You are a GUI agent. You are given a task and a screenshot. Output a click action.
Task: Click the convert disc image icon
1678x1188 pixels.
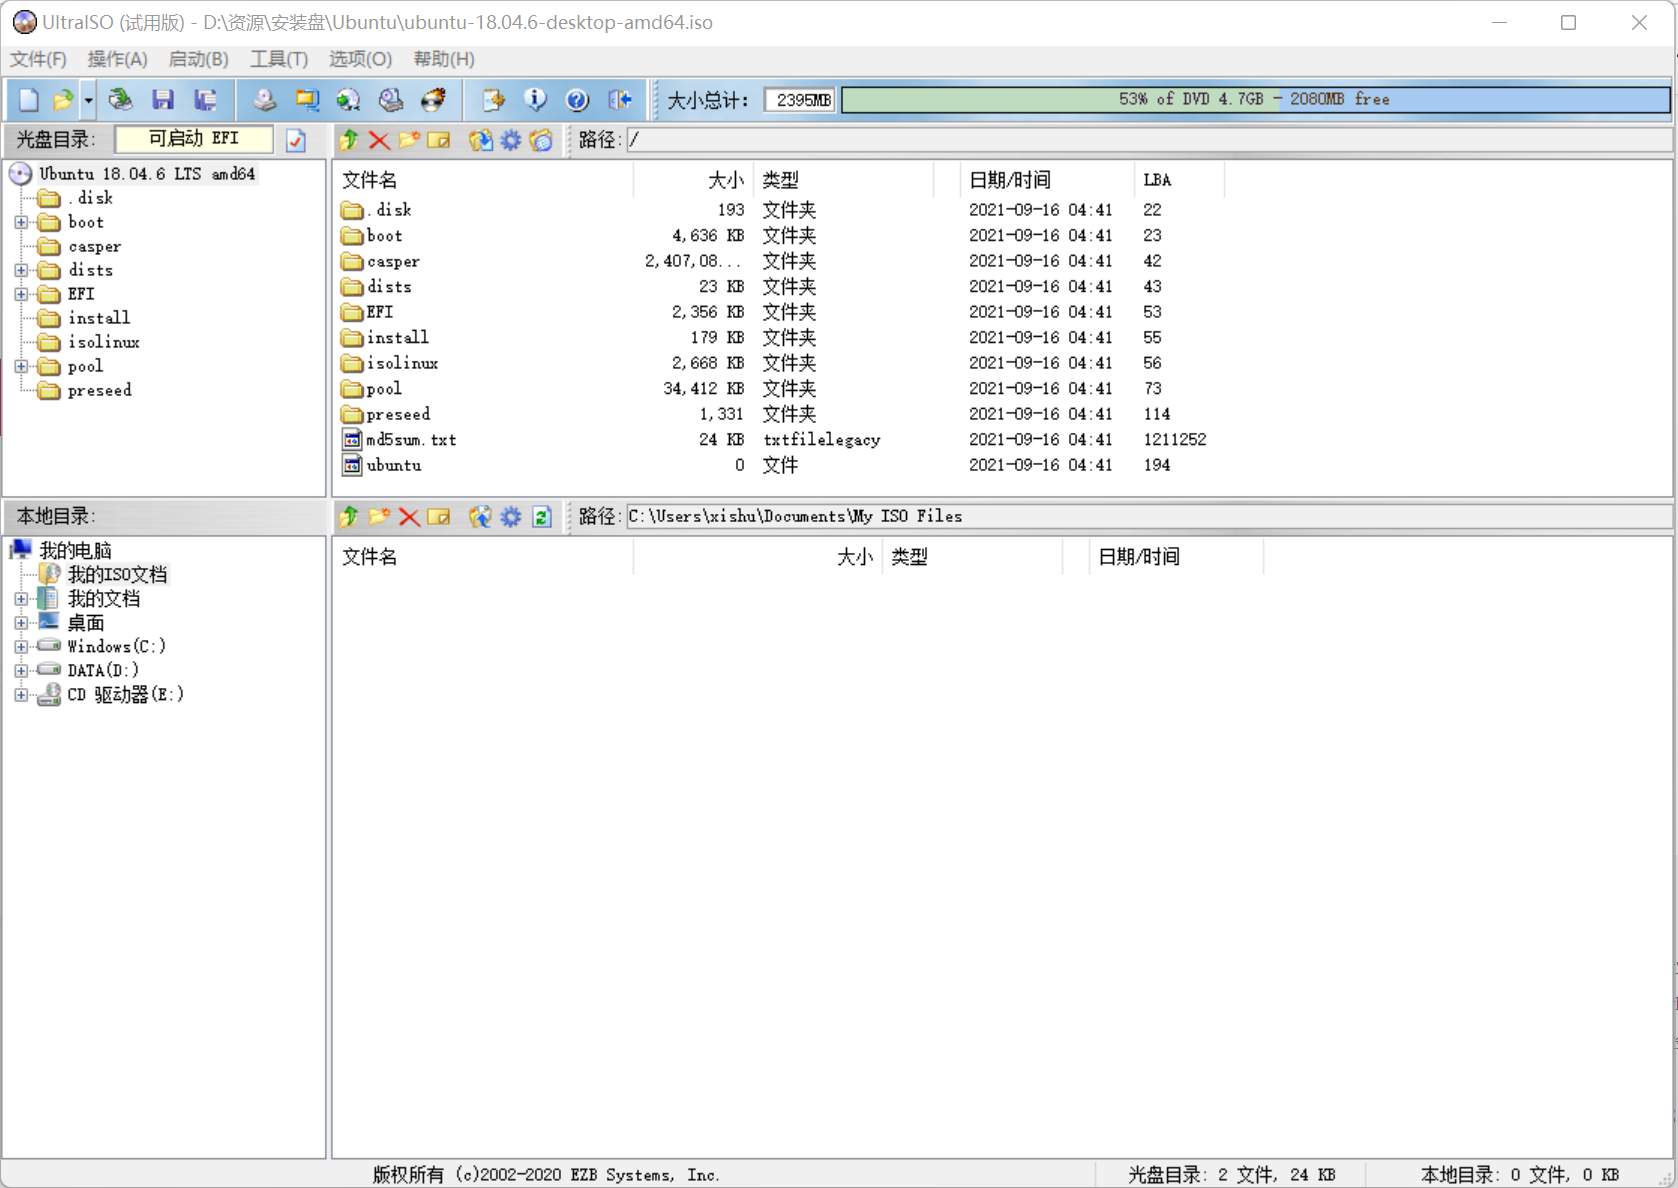pos(348,99)
